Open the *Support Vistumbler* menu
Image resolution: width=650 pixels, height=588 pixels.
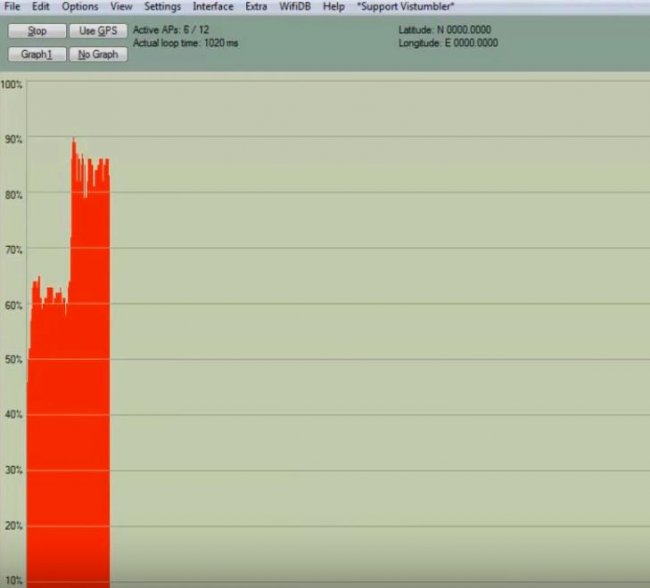(x=405, y=7)
